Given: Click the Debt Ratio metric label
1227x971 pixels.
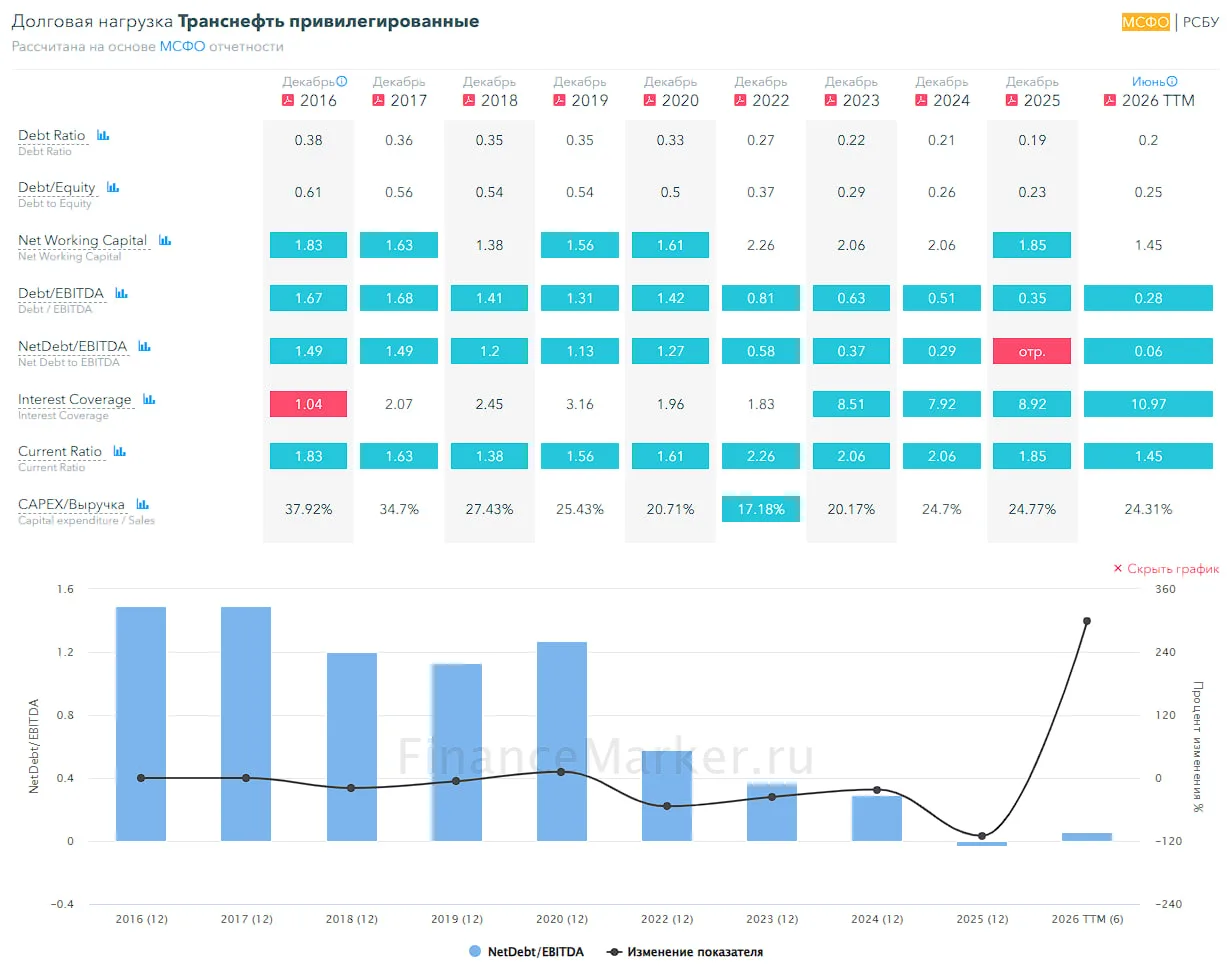Looking at the screenshot, I should (x=52, y=135).
